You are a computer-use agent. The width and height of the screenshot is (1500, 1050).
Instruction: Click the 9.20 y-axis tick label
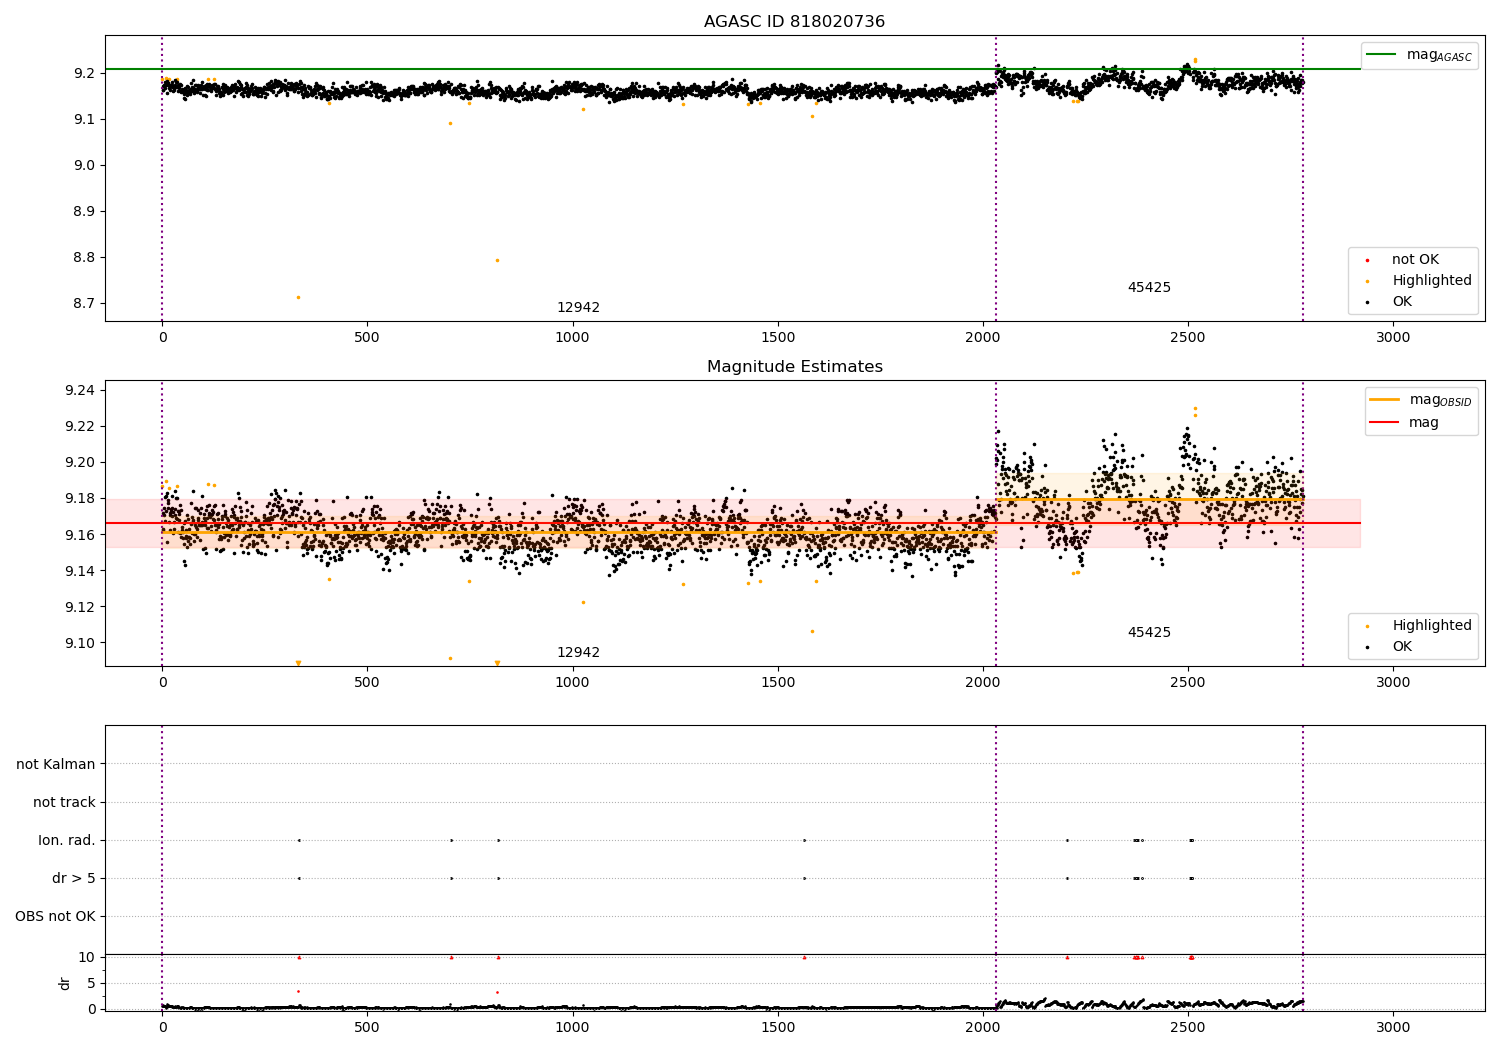coord(80,463)
